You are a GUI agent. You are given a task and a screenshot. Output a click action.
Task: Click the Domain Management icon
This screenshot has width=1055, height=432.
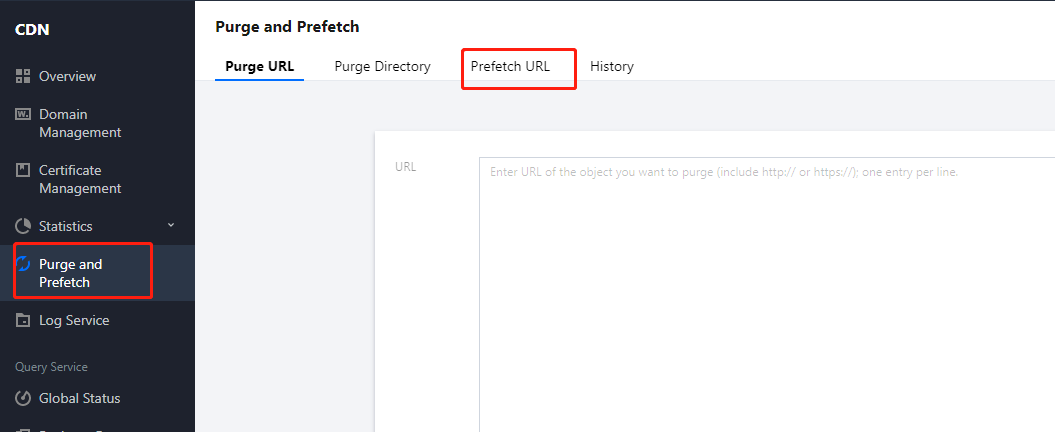23,114
